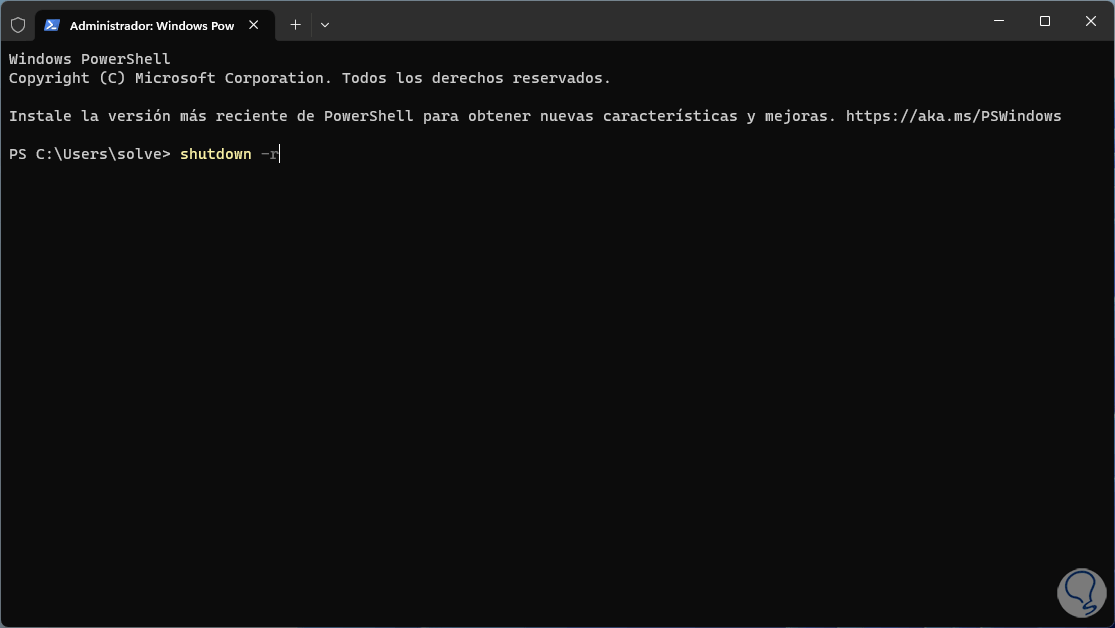Open the https://aka.ms/PSWindows link
1115x628 pixels.
(x=953, y=116)
